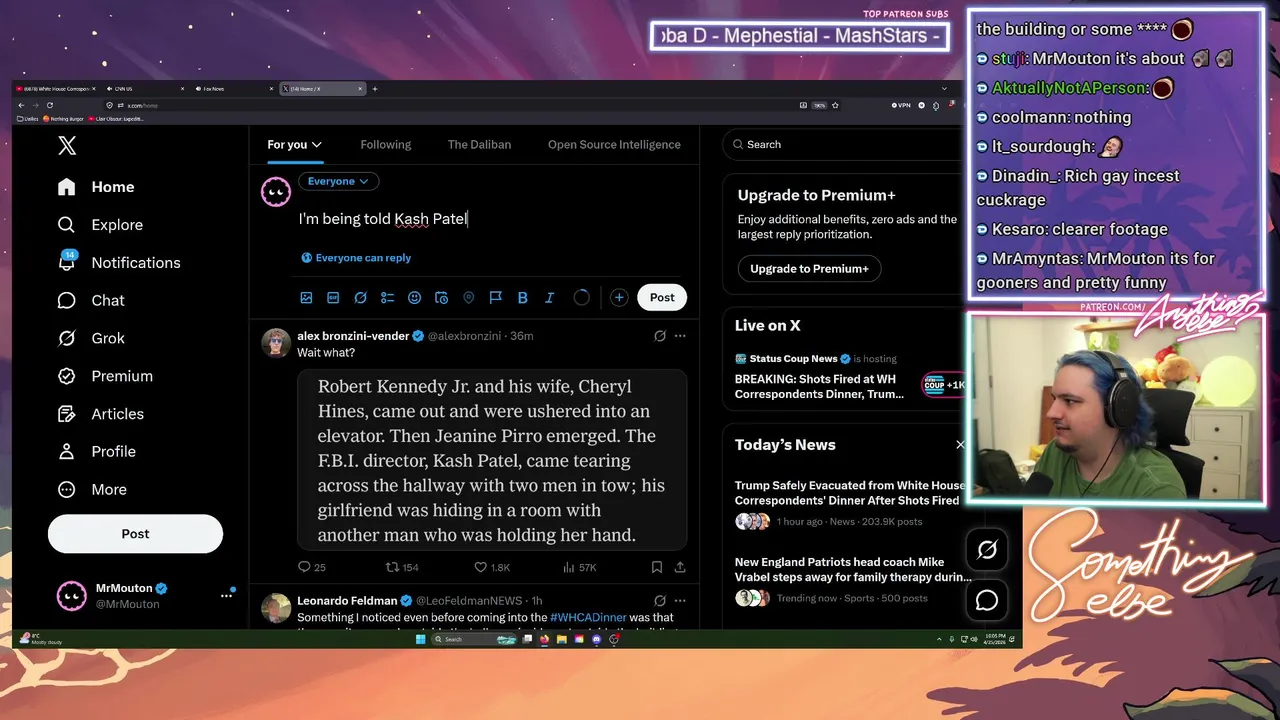
Task: Click the X logo in the sidebar
Action: tap(67, 146)
